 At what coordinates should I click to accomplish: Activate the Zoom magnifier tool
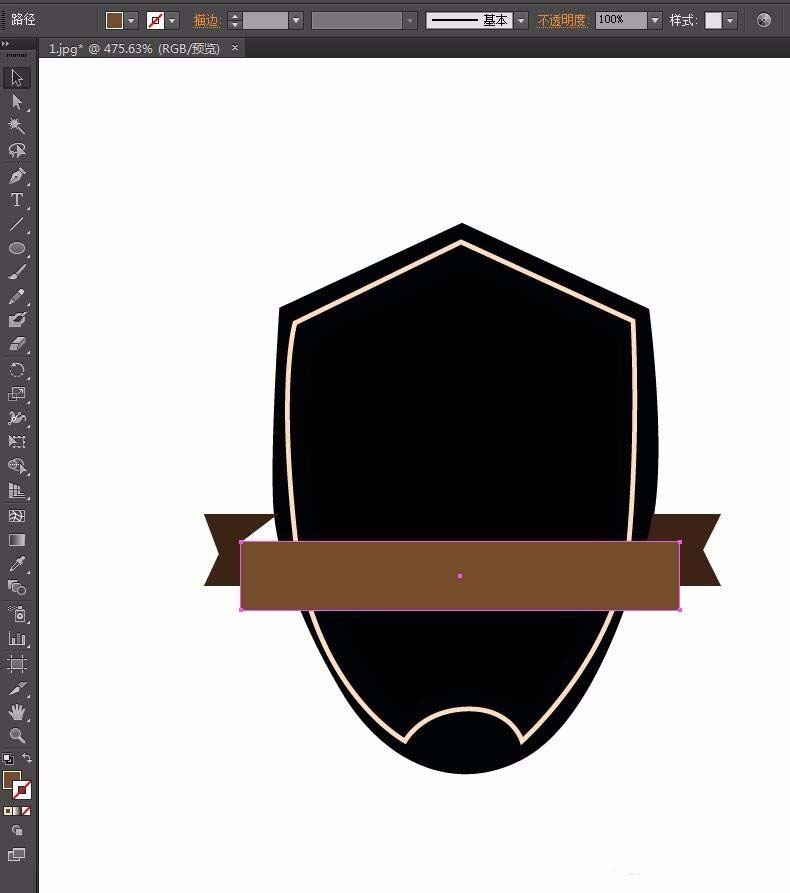[17, 736]
